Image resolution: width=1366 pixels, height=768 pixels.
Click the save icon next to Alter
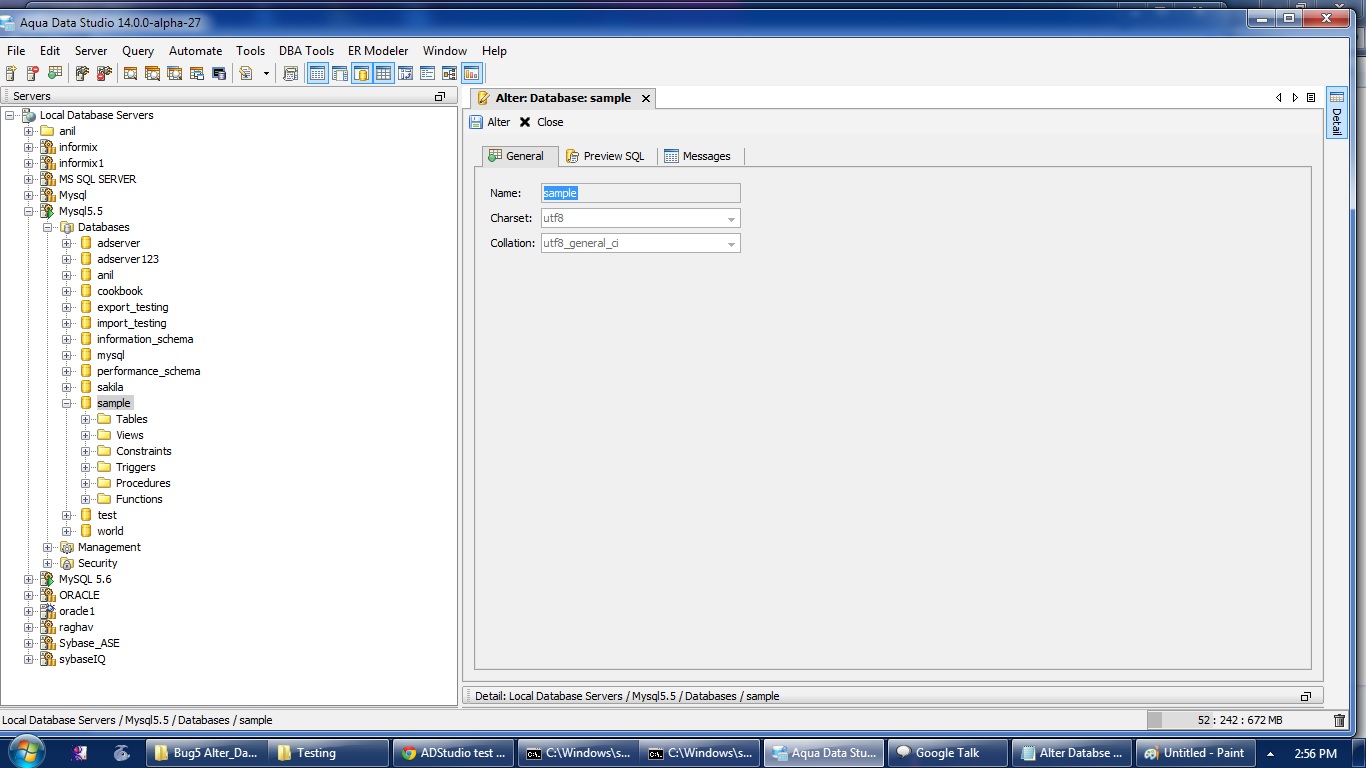[x=476, y=122]
